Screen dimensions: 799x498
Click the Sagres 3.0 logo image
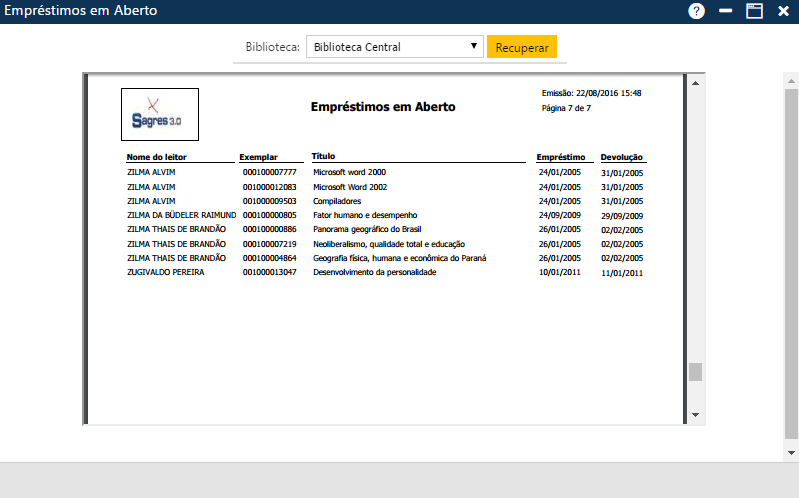159,114
